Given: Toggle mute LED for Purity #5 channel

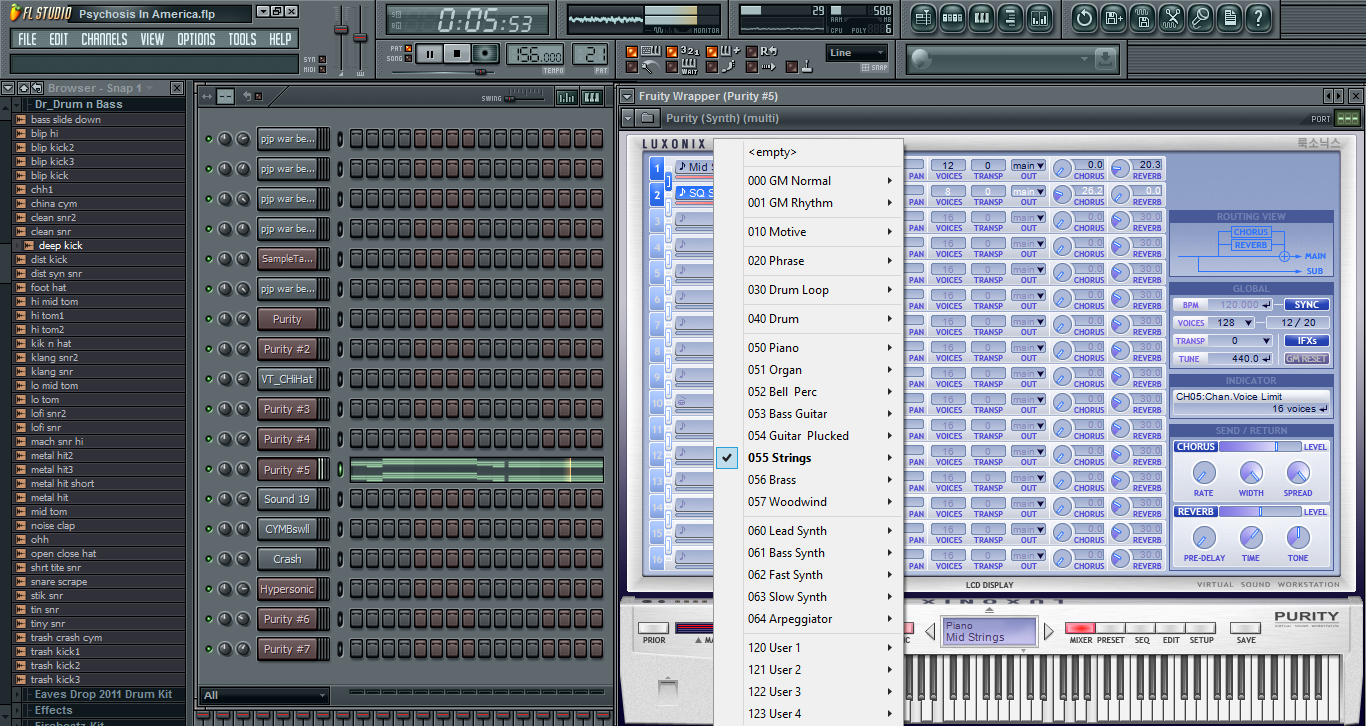Looking at the screenshot, I should click(209, 469).
